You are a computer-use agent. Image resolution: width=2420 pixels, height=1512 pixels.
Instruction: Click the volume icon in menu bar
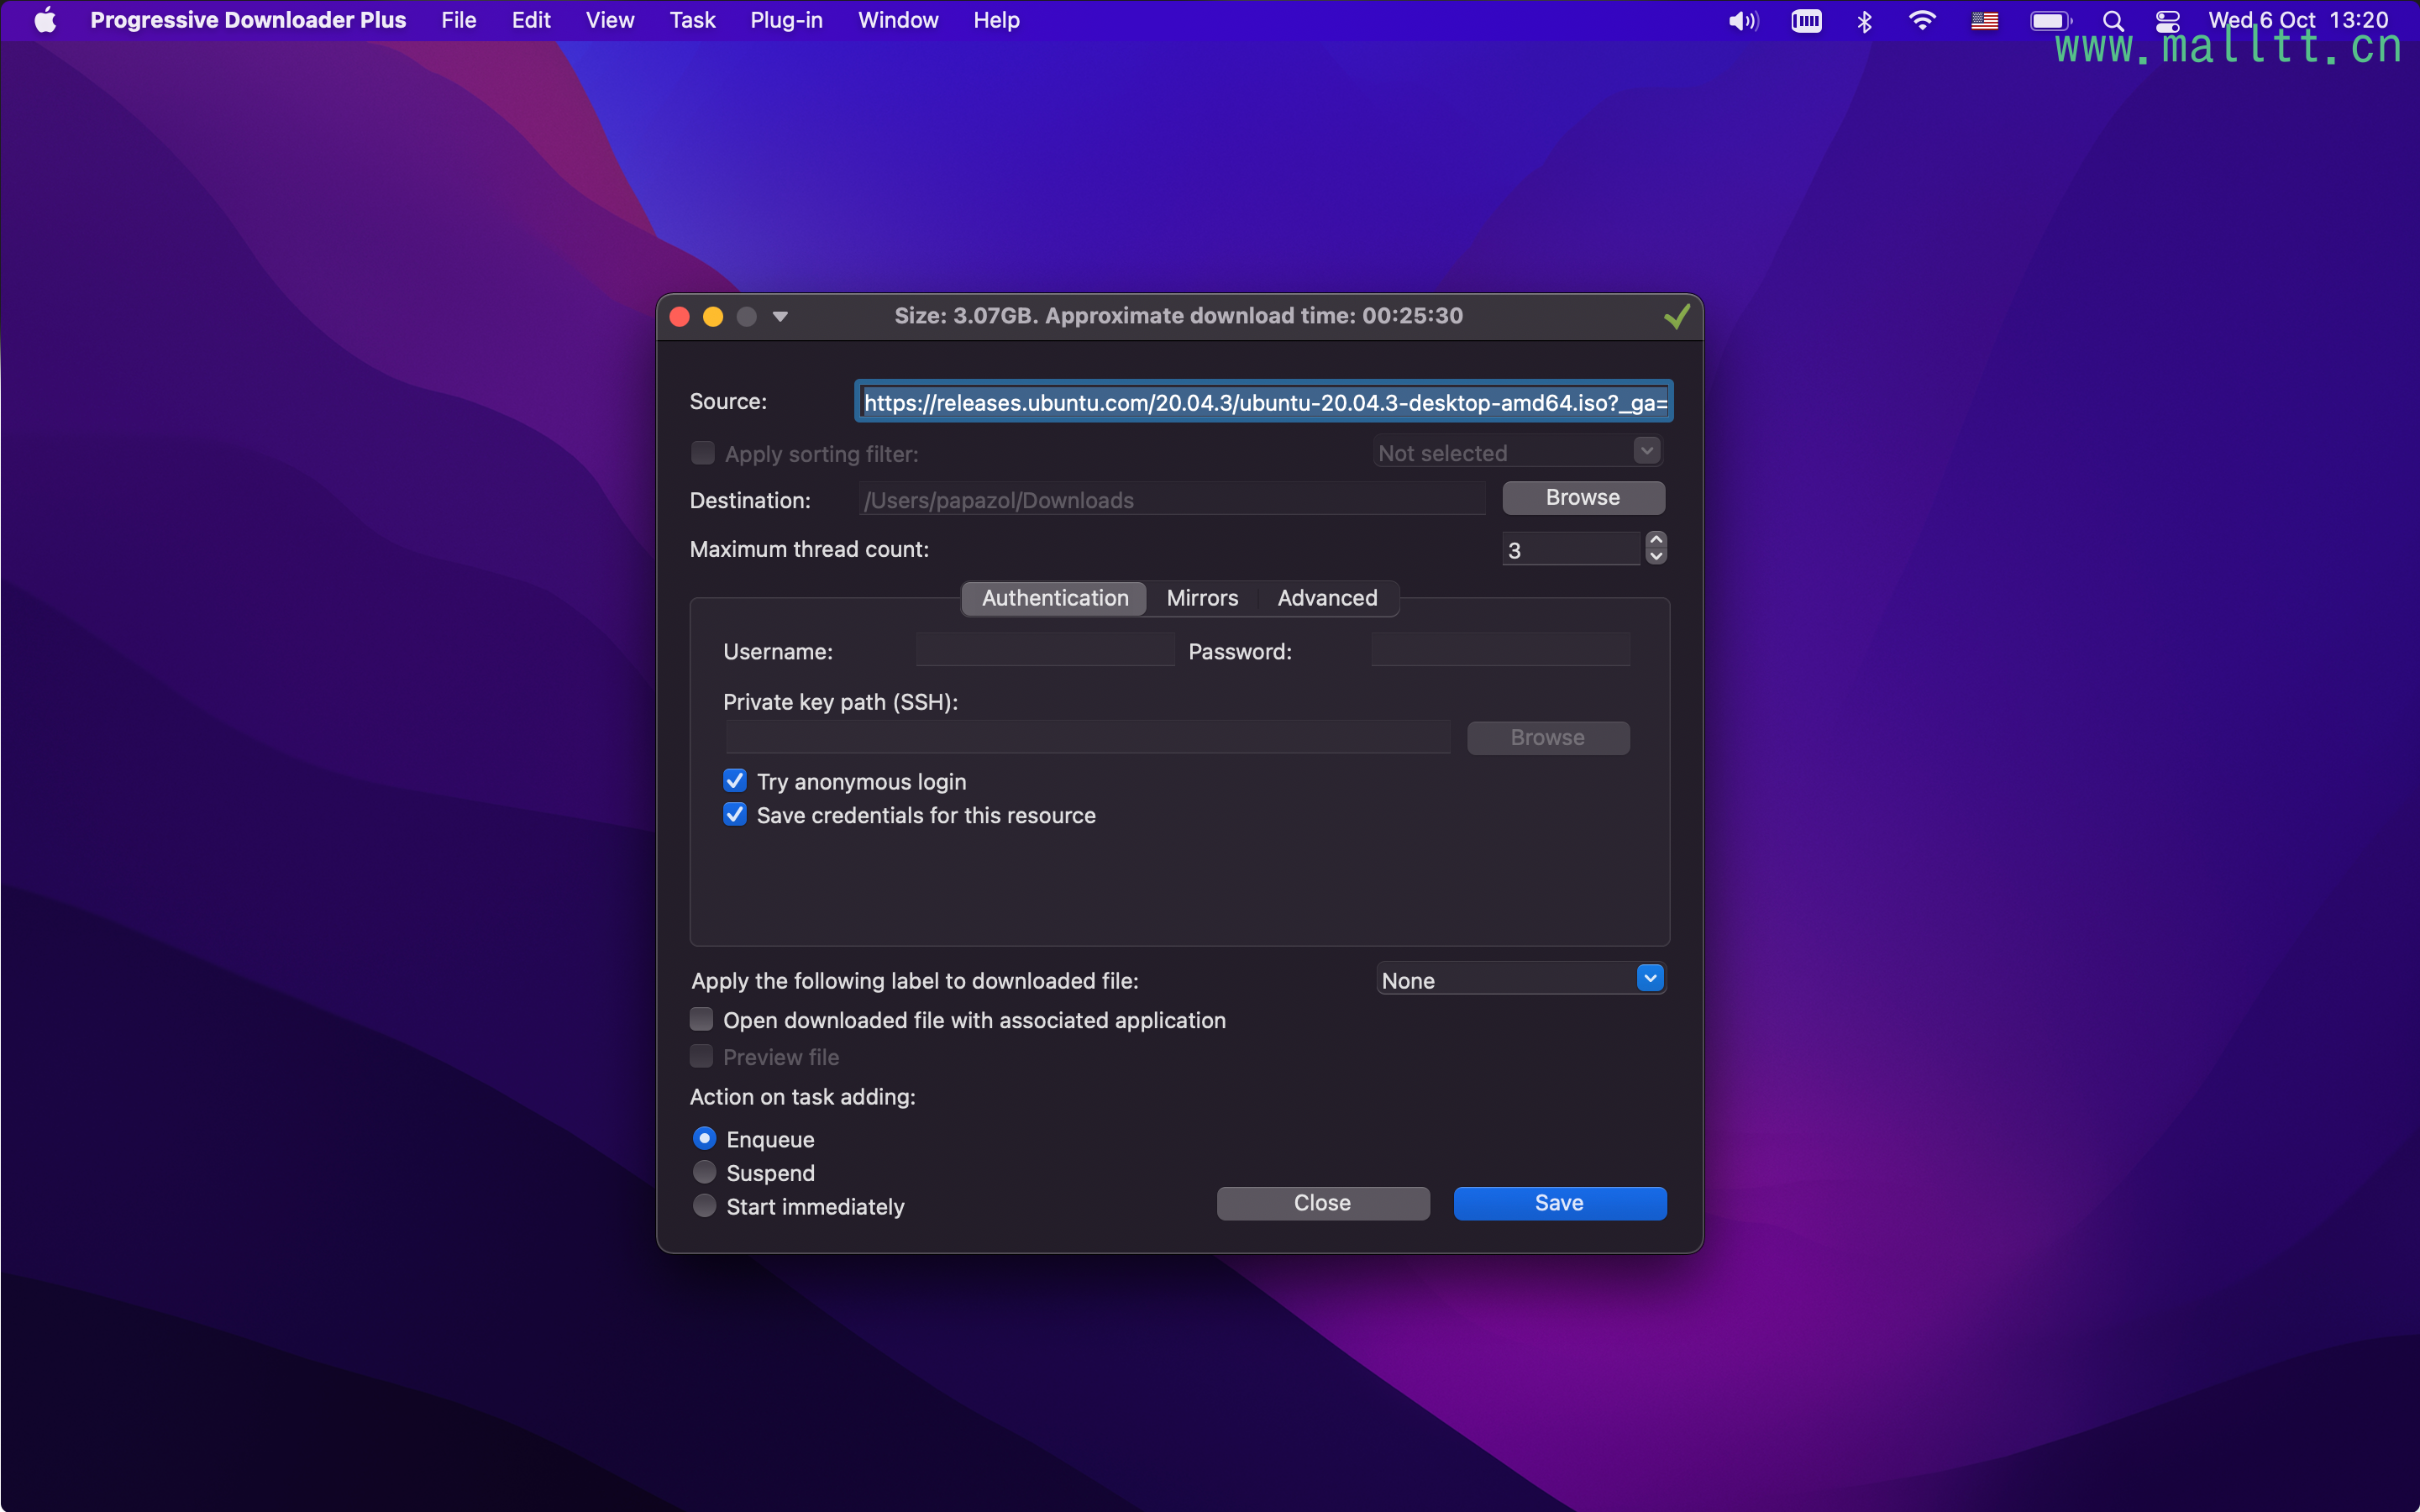coord(1743,21)
